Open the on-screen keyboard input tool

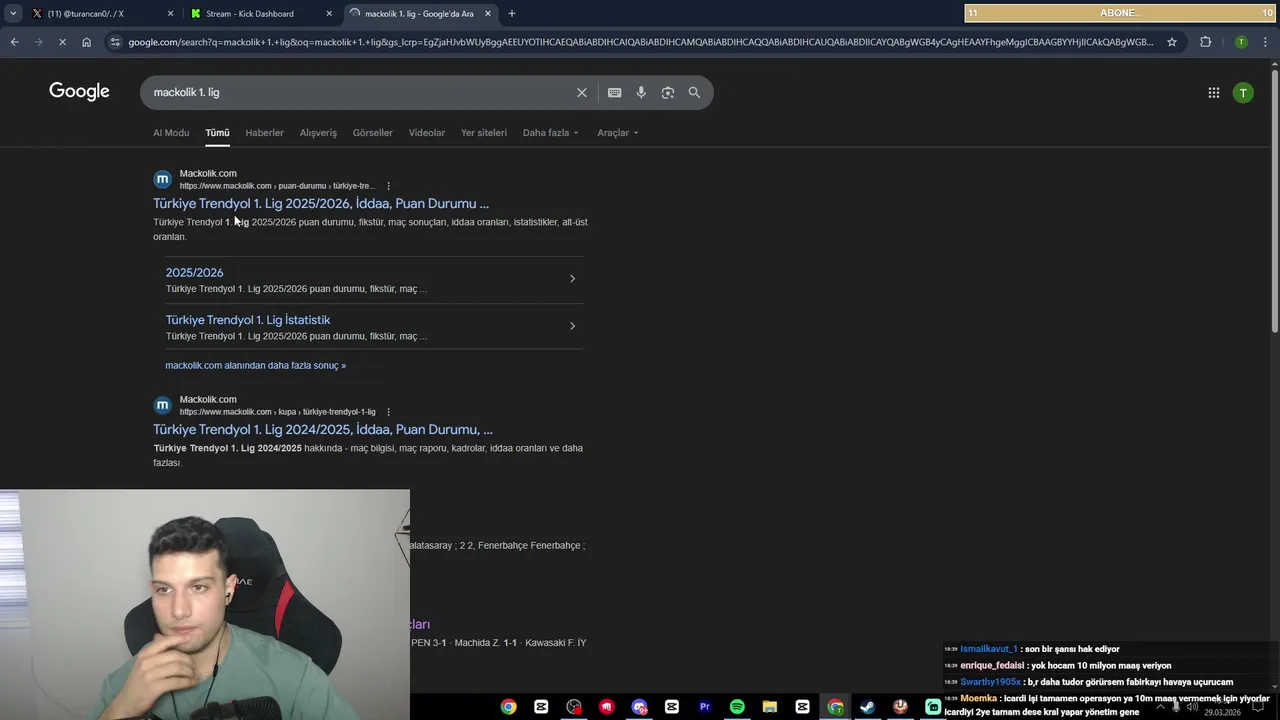[x=614, y=92]
